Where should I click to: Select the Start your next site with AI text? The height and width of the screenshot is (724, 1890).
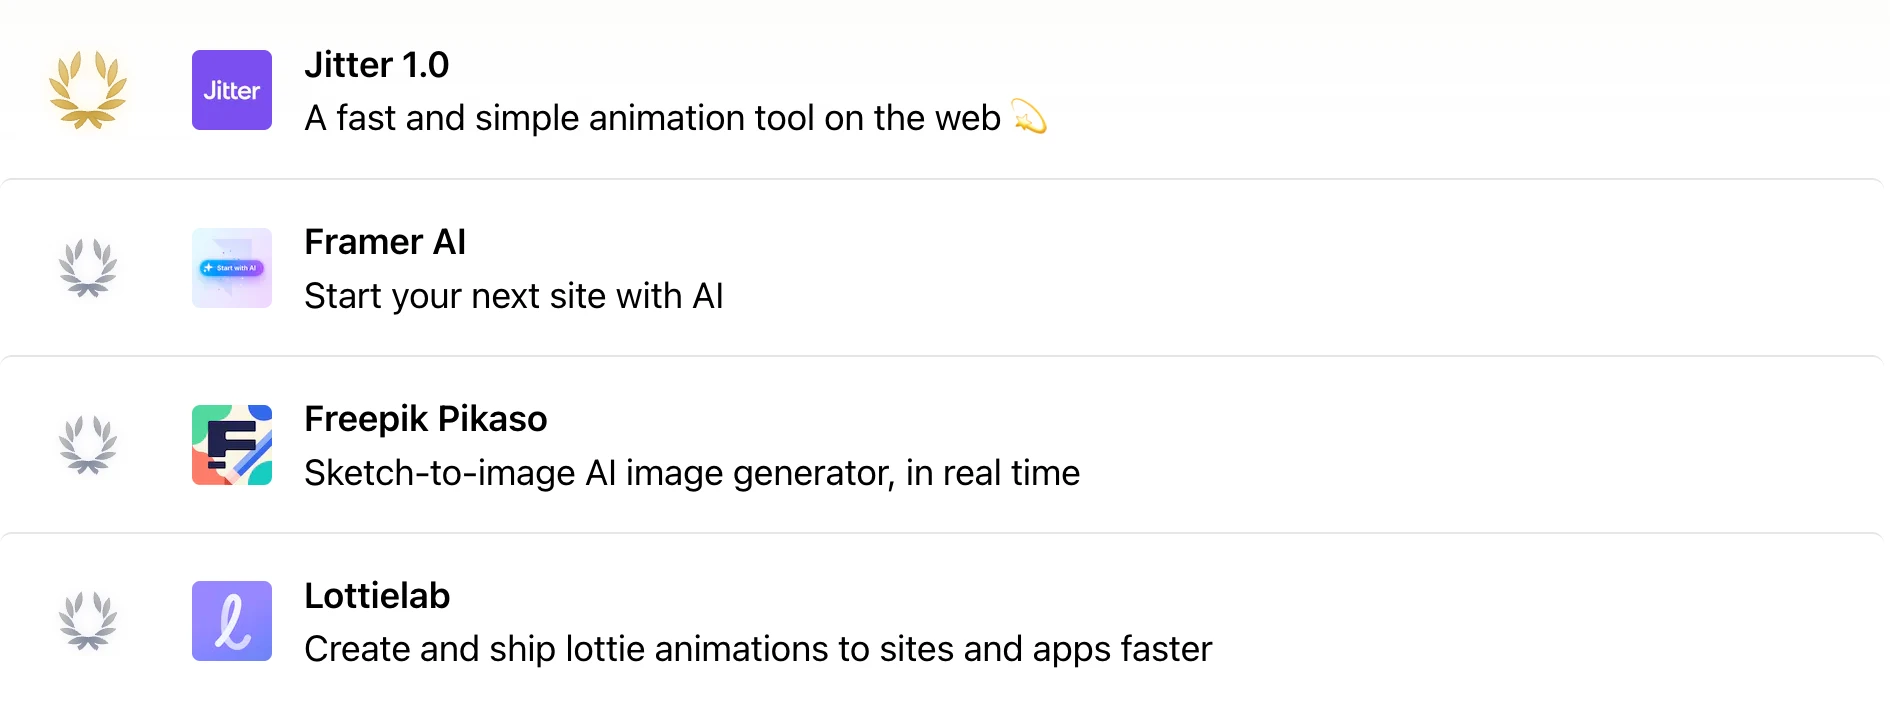click(514, 296)
